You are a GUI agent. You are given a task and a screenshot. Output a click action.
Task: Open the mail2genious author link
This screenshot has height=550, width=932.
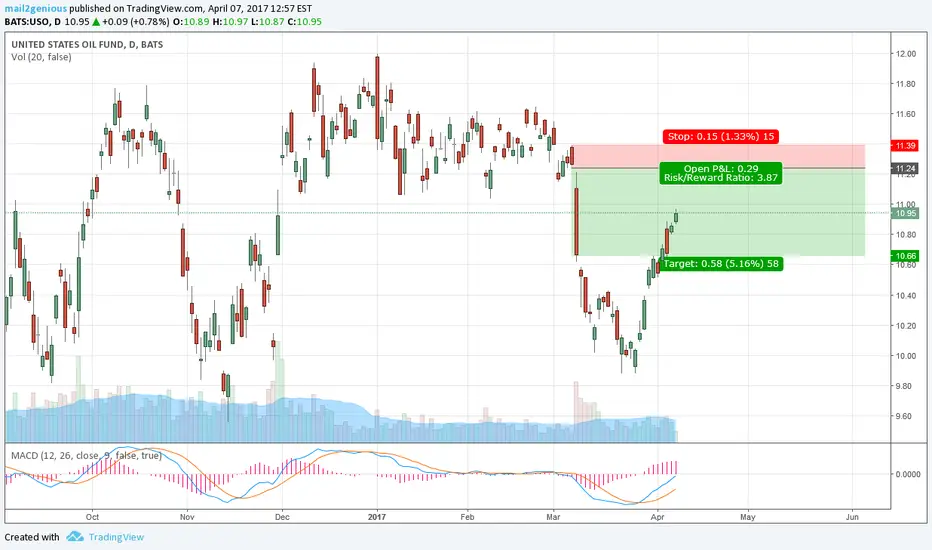tap(36, 9)
